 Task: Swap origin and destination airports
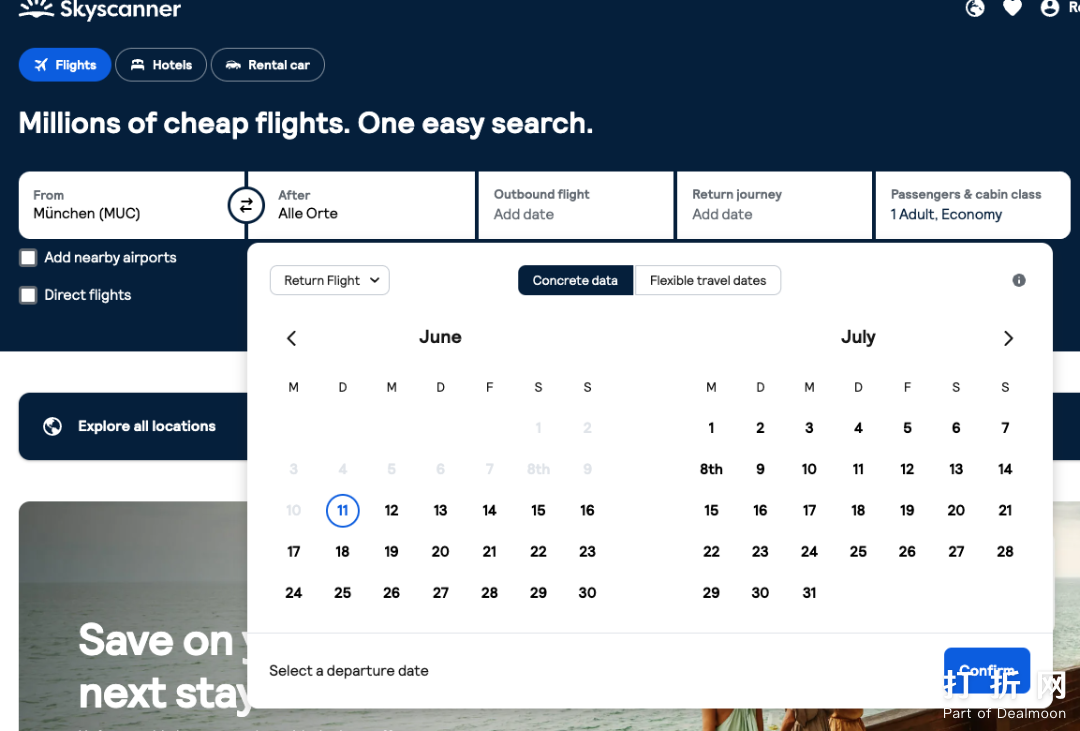click(246, 206)
